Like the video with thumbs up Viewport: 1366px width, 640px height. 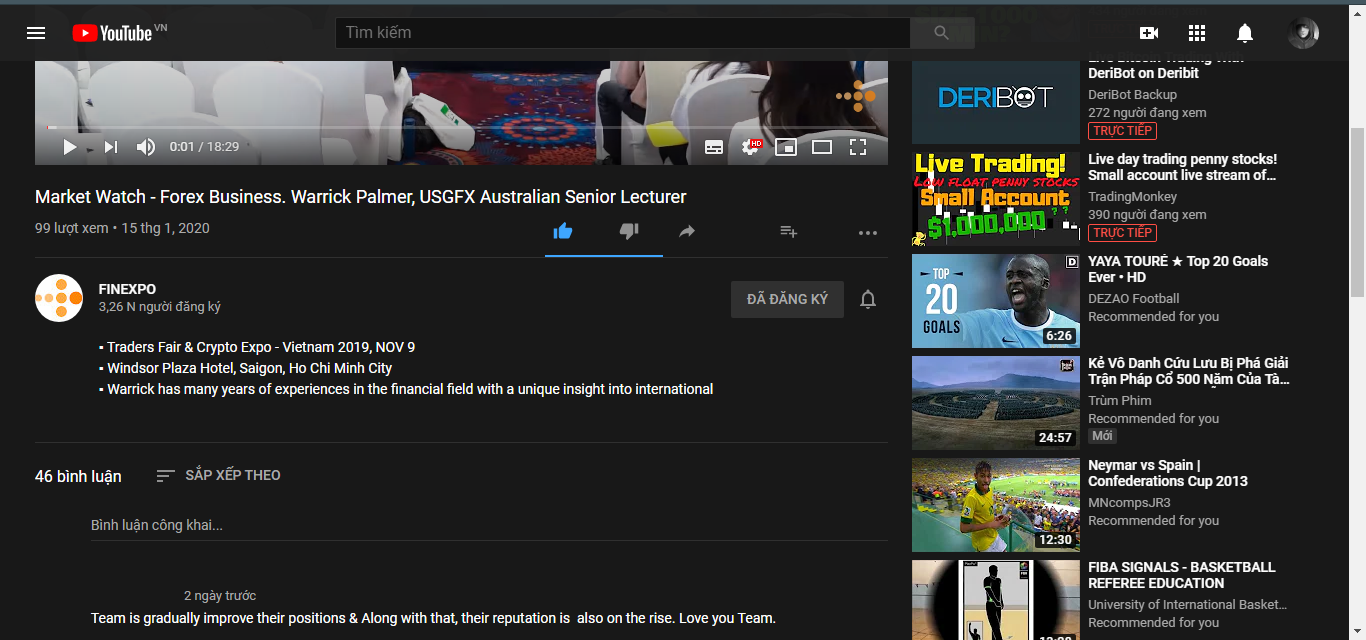click(x=563, y=232)
